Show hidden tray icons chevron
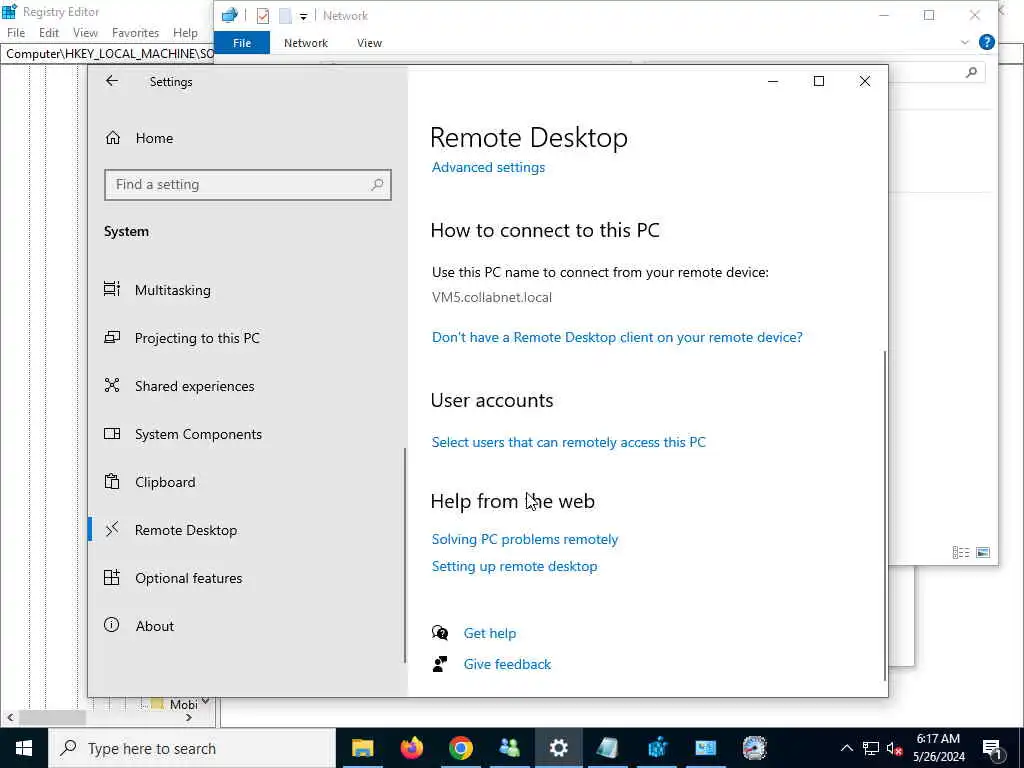 click(x=846, y=748)
